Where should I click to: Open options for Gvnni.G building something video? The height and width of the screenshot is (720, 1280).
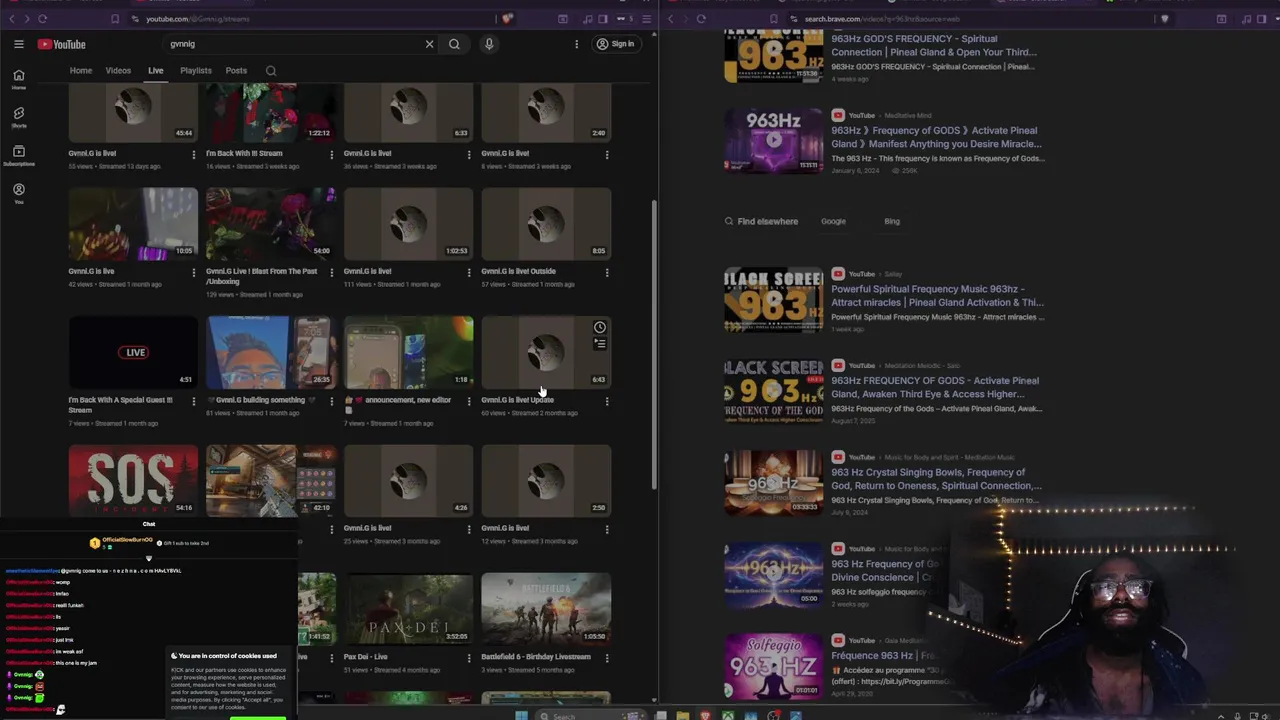click(x=331, y=401)
